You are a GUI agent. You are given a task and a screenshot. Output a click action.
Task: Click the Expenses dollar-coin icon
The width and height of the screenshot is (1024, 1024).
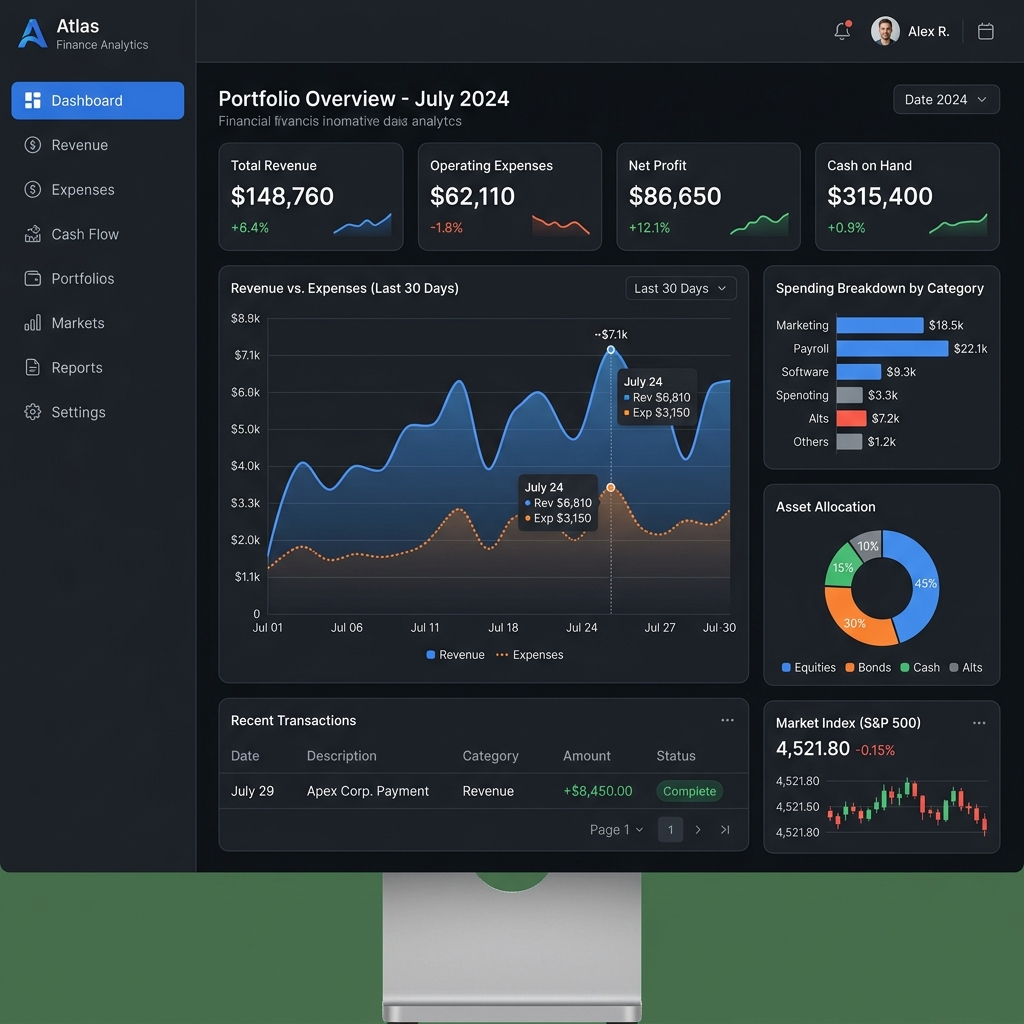pos(33,189)
